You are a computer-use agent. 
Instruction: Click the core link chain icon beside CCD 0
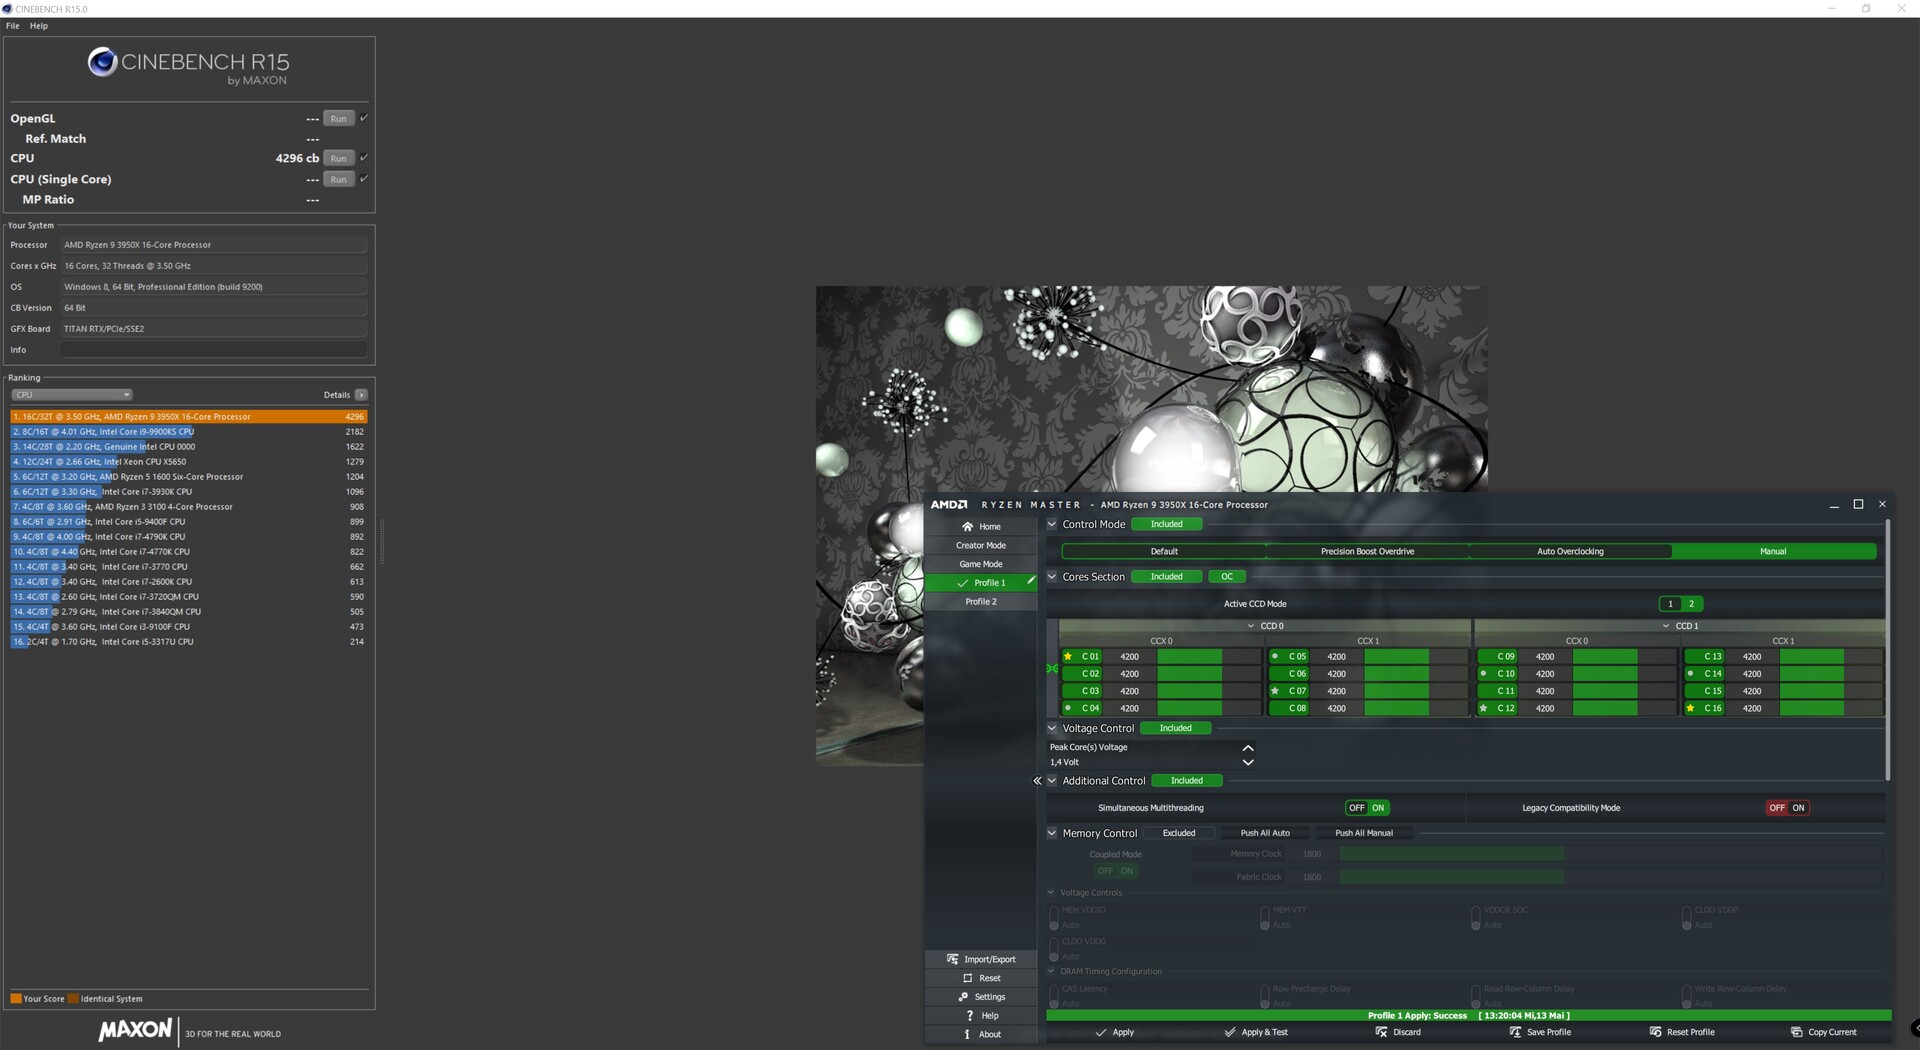click(1052, 668)
